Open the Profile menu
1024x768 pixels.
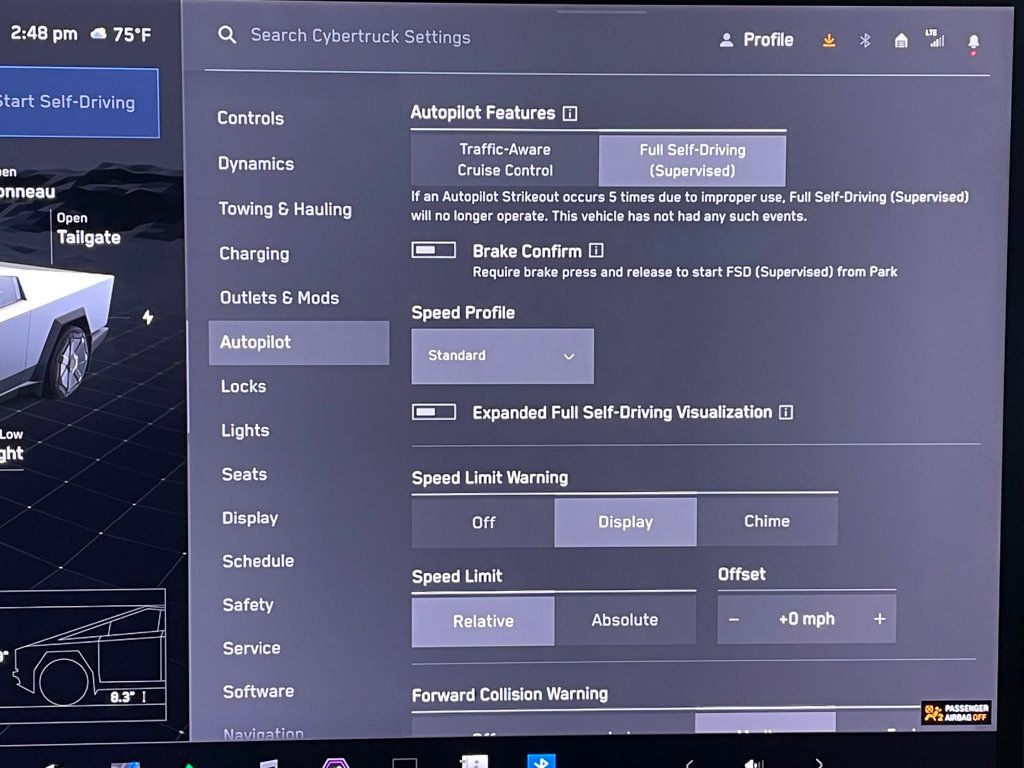(x=756, y=40)
